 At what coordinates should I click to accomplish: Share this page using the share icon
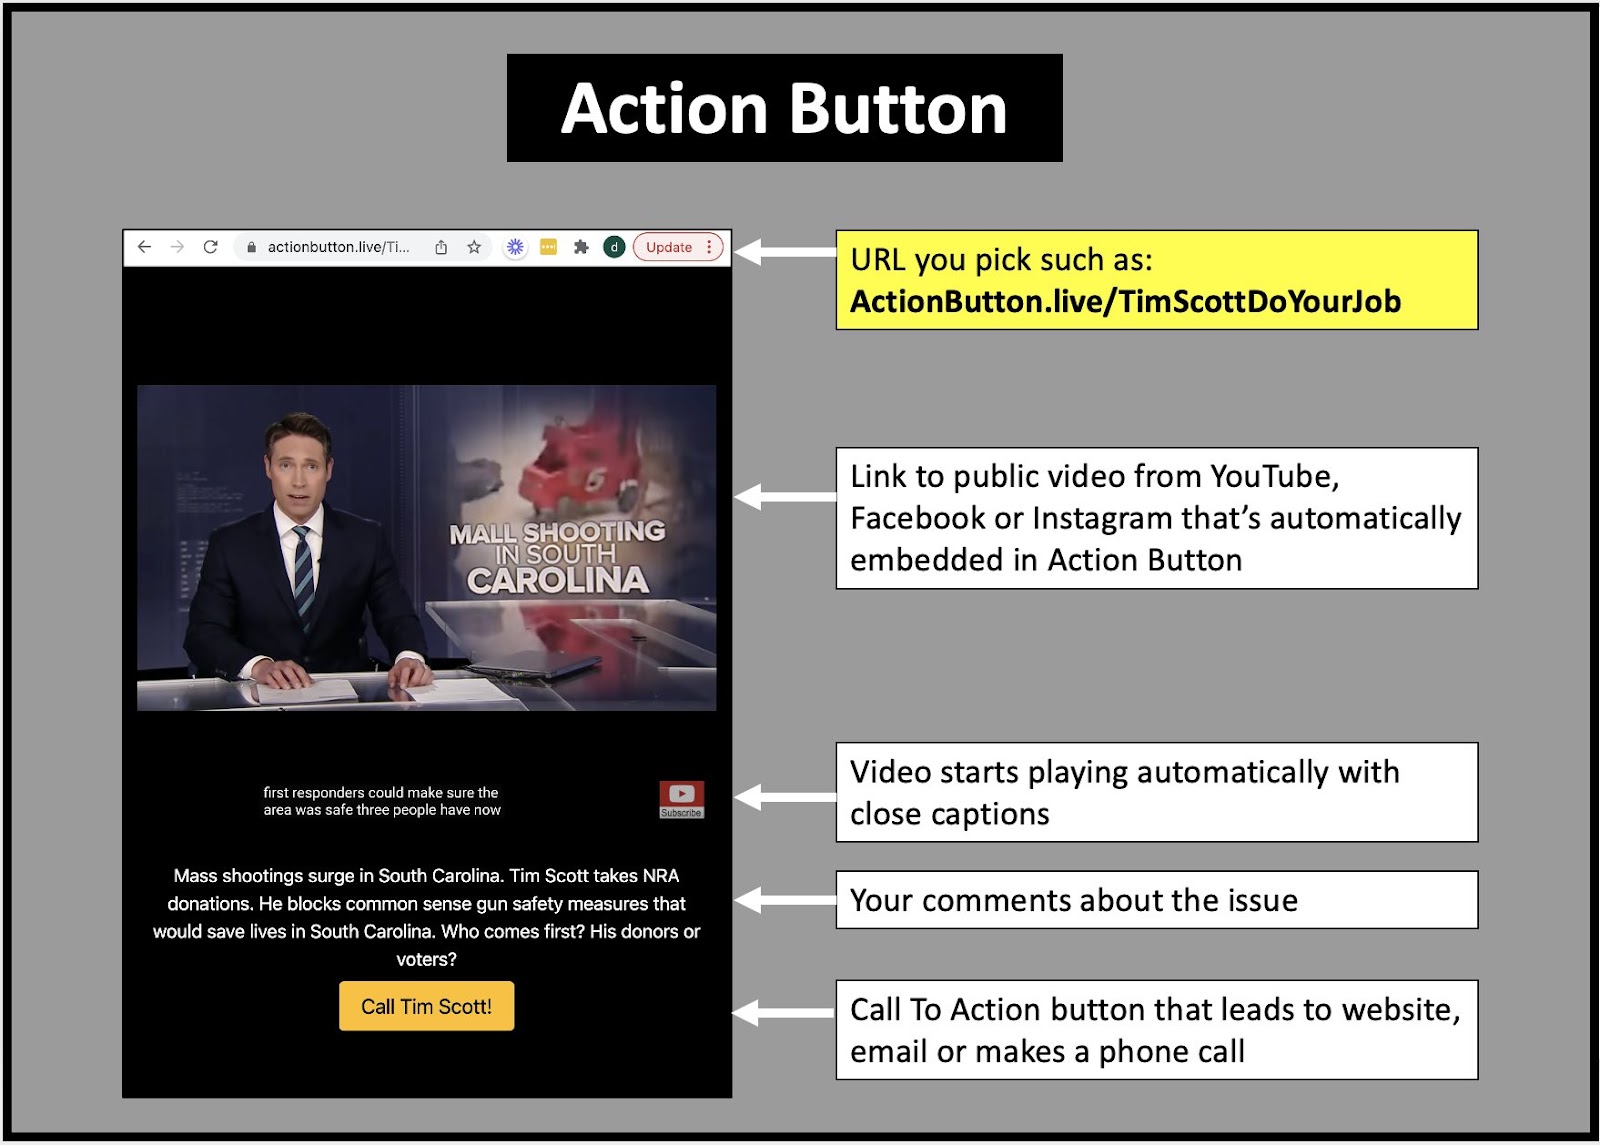coord(441,247)
